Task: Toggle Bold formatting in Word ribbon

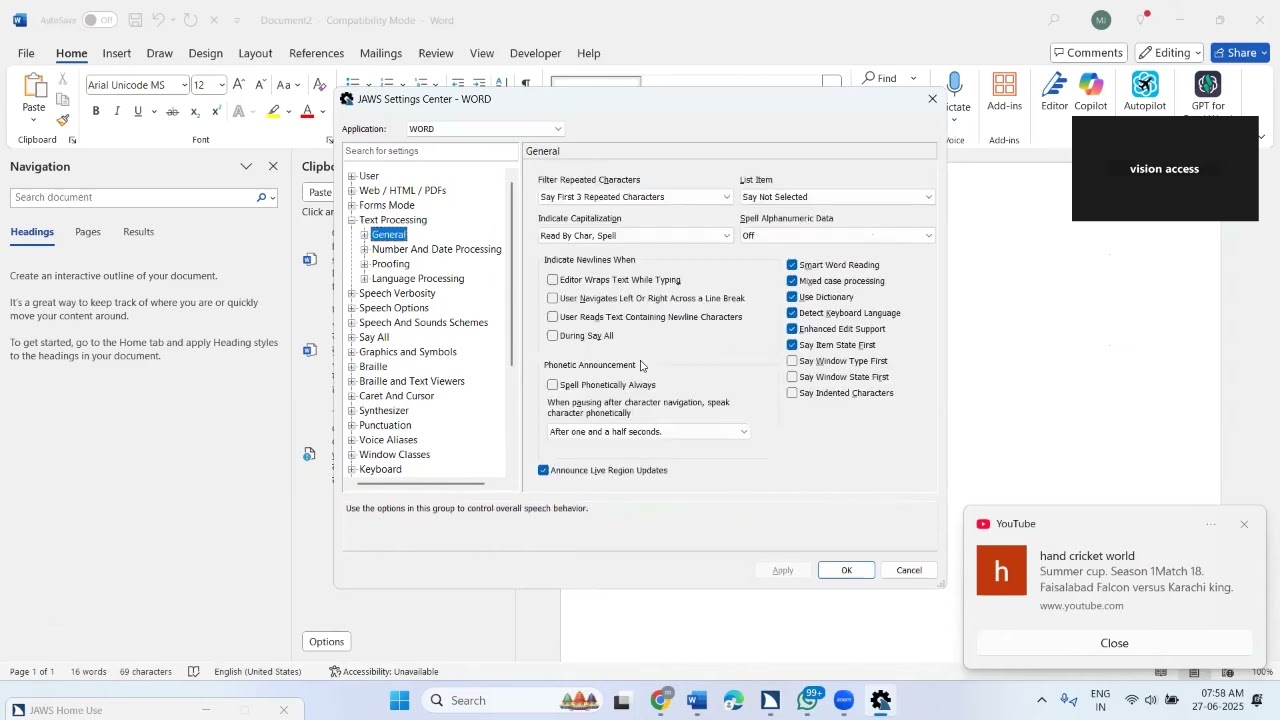Action: click(96, 111)
